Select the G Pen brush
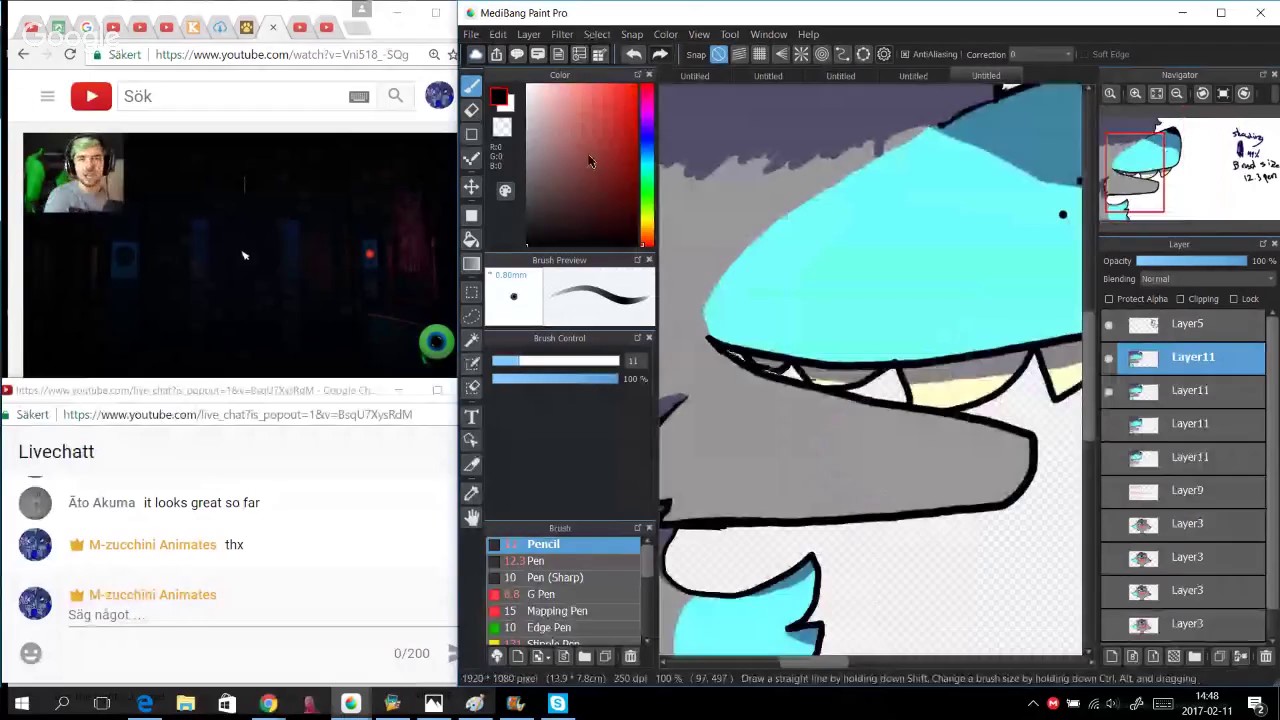The height and width of the screenshot is (720, 1280). pos(563,594)
